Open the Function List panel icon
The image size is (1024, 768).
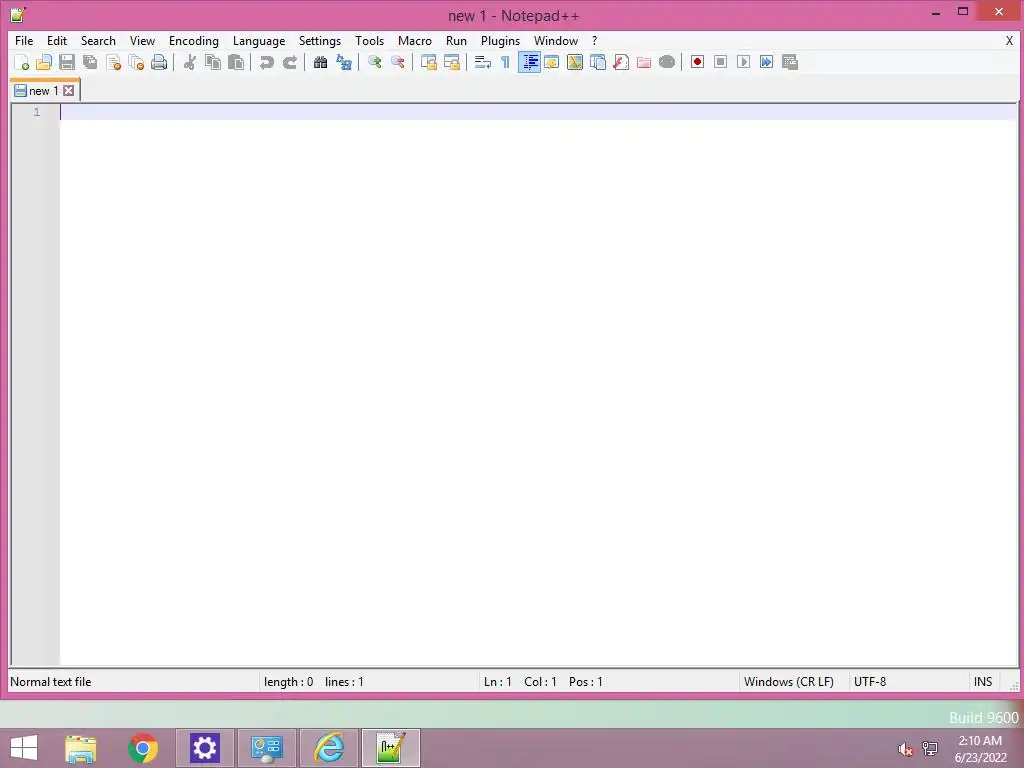point(621,62)
